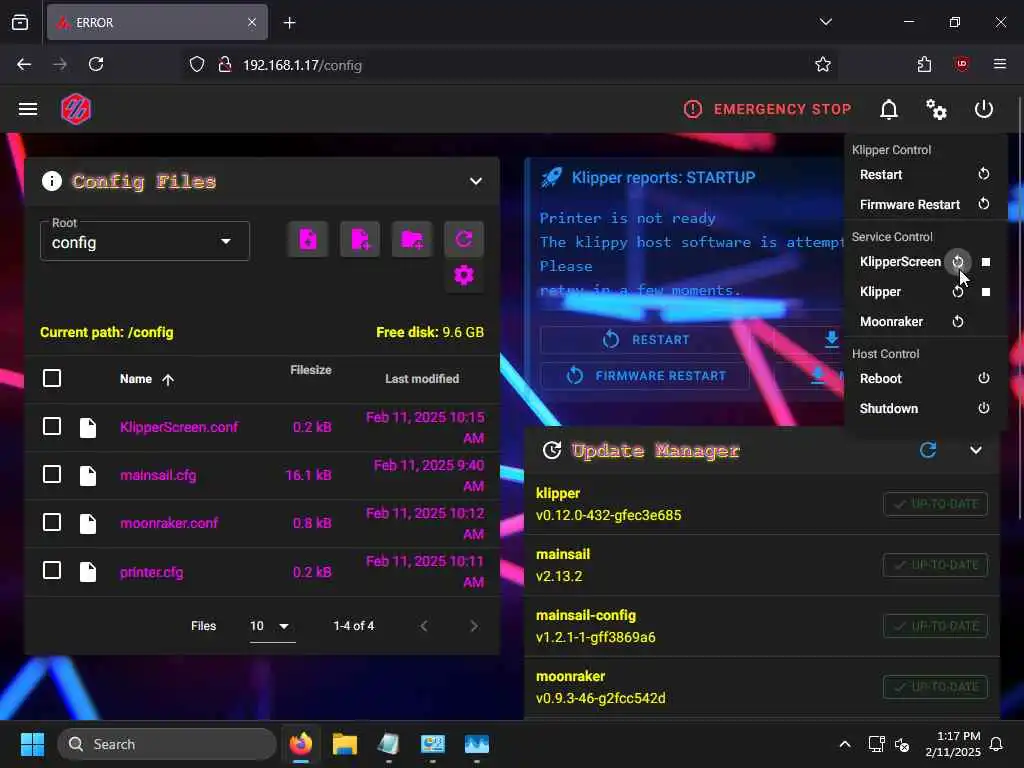Open the uBlock Origin extension icon
Viewport: 1024px width, 768px height.
pos(961,64)
